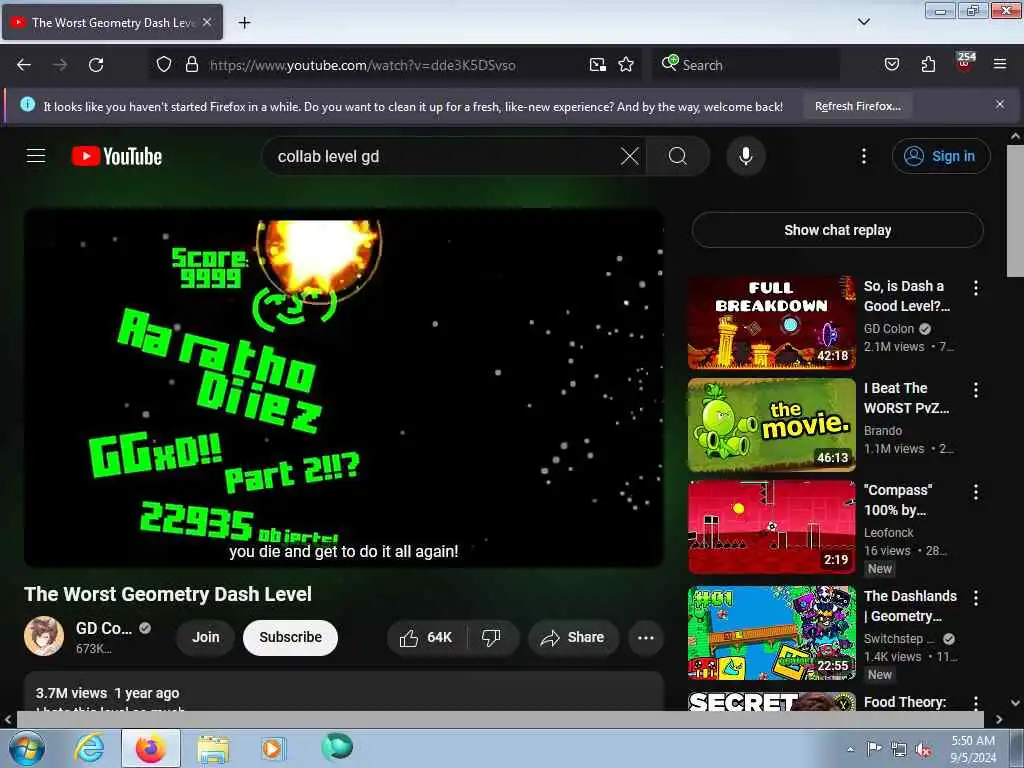1024x768 pixels.
Task: Click the '3.7M views 1 year ago' description text
Action: click(107, 693)
